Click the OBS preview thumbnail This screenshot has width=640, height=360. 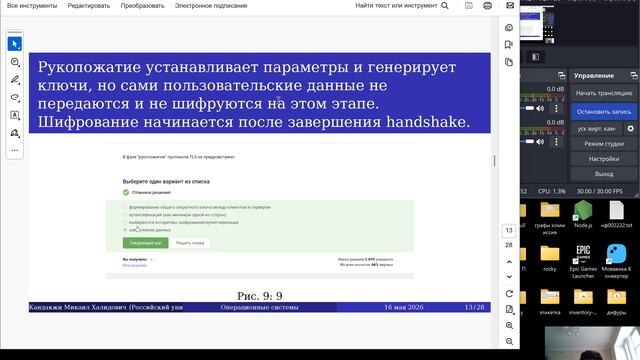[537, 23]
